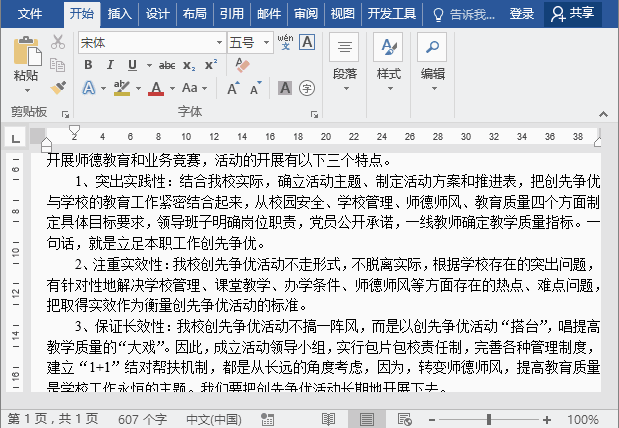The width and height of the screenshot is (619, 428).
Task: Click the Cut scissors icon
Action: tap(58, 42)
